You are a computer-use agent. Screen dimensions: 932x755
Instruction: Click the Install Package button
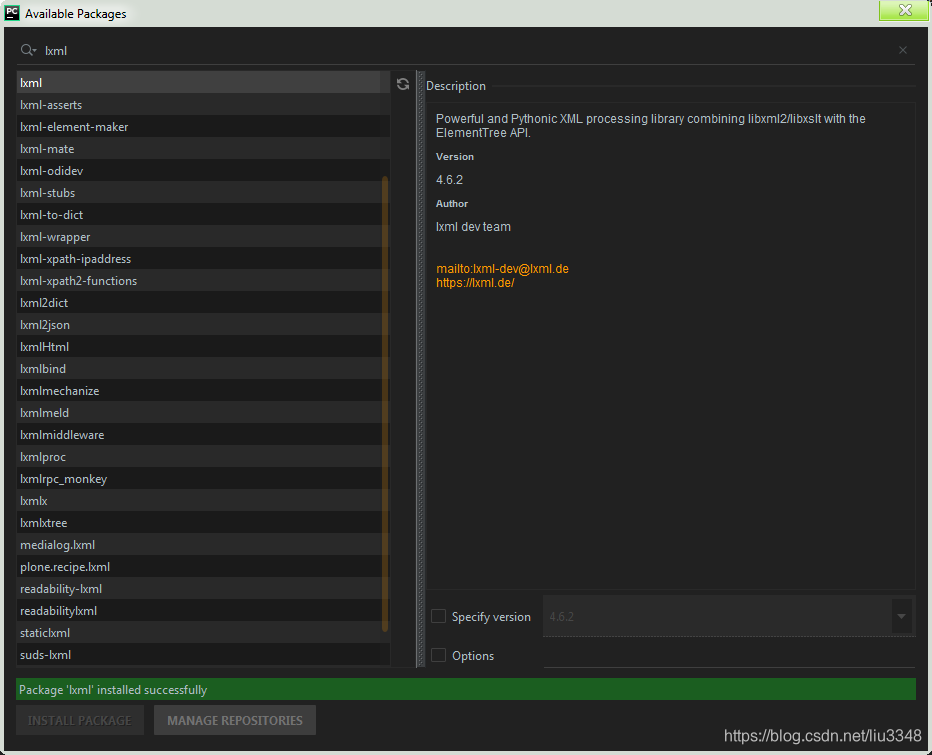pos(79,720)
